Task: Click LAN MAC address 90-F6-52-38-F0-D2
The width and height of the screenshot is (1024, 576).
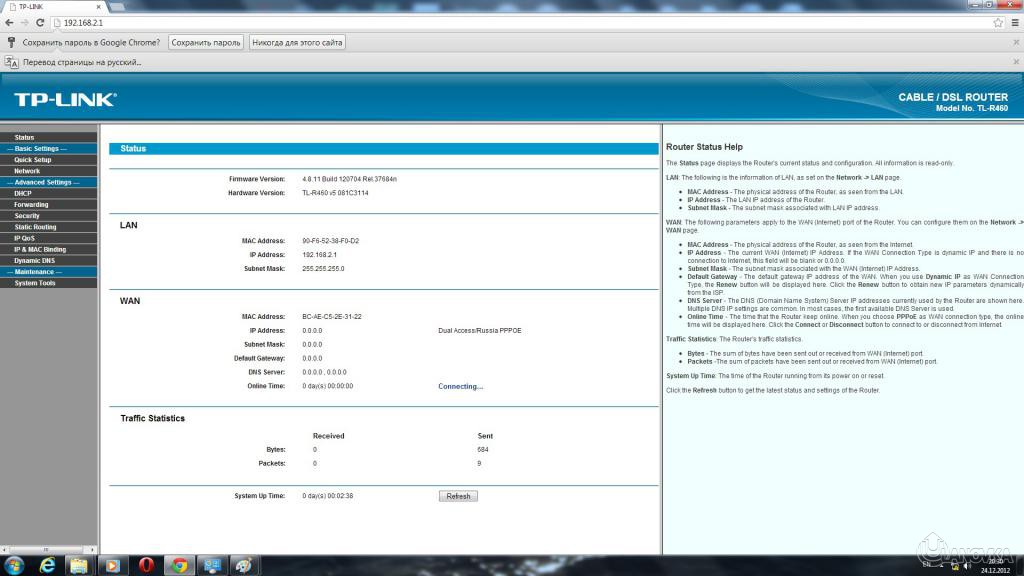Action: [330, 241]
